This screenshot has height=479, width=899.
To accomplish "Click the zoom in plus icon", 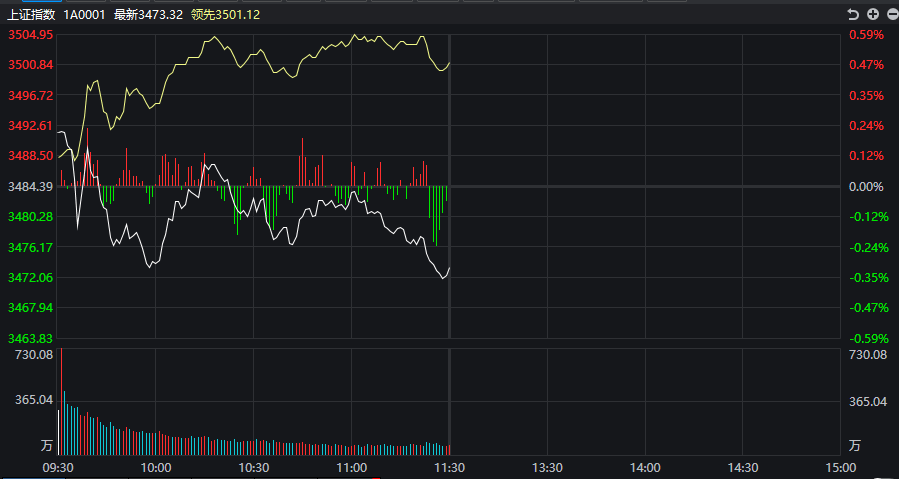I will pos(872,14).
